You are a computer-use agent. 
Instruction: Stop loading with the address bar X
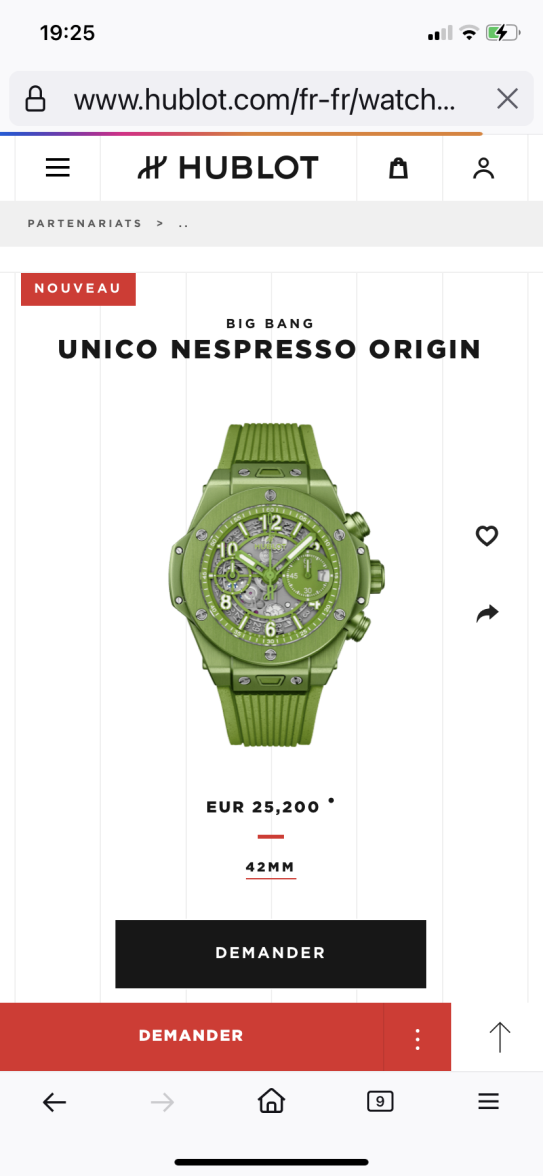[508, 99]
